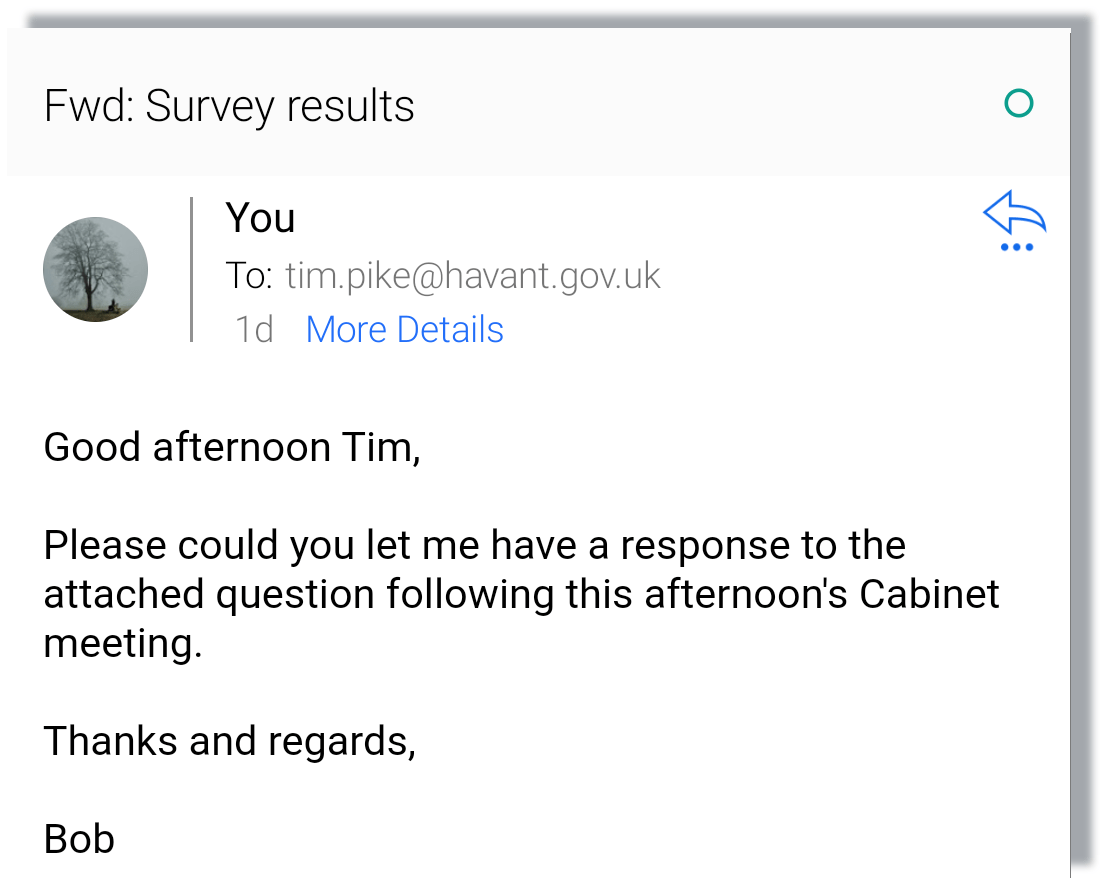Toggle the green circle read status indicator
1100x885 pixels.
1018,103
